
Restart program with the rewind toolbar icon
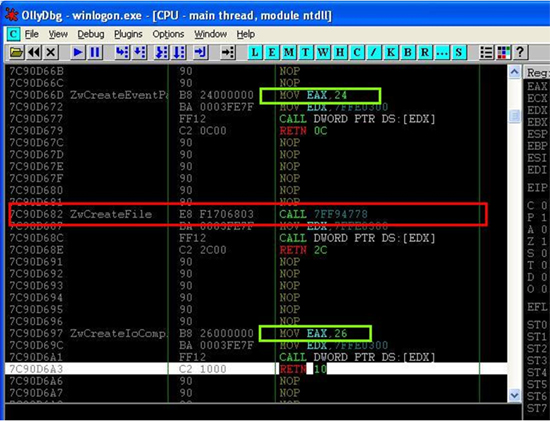(34, 53)
